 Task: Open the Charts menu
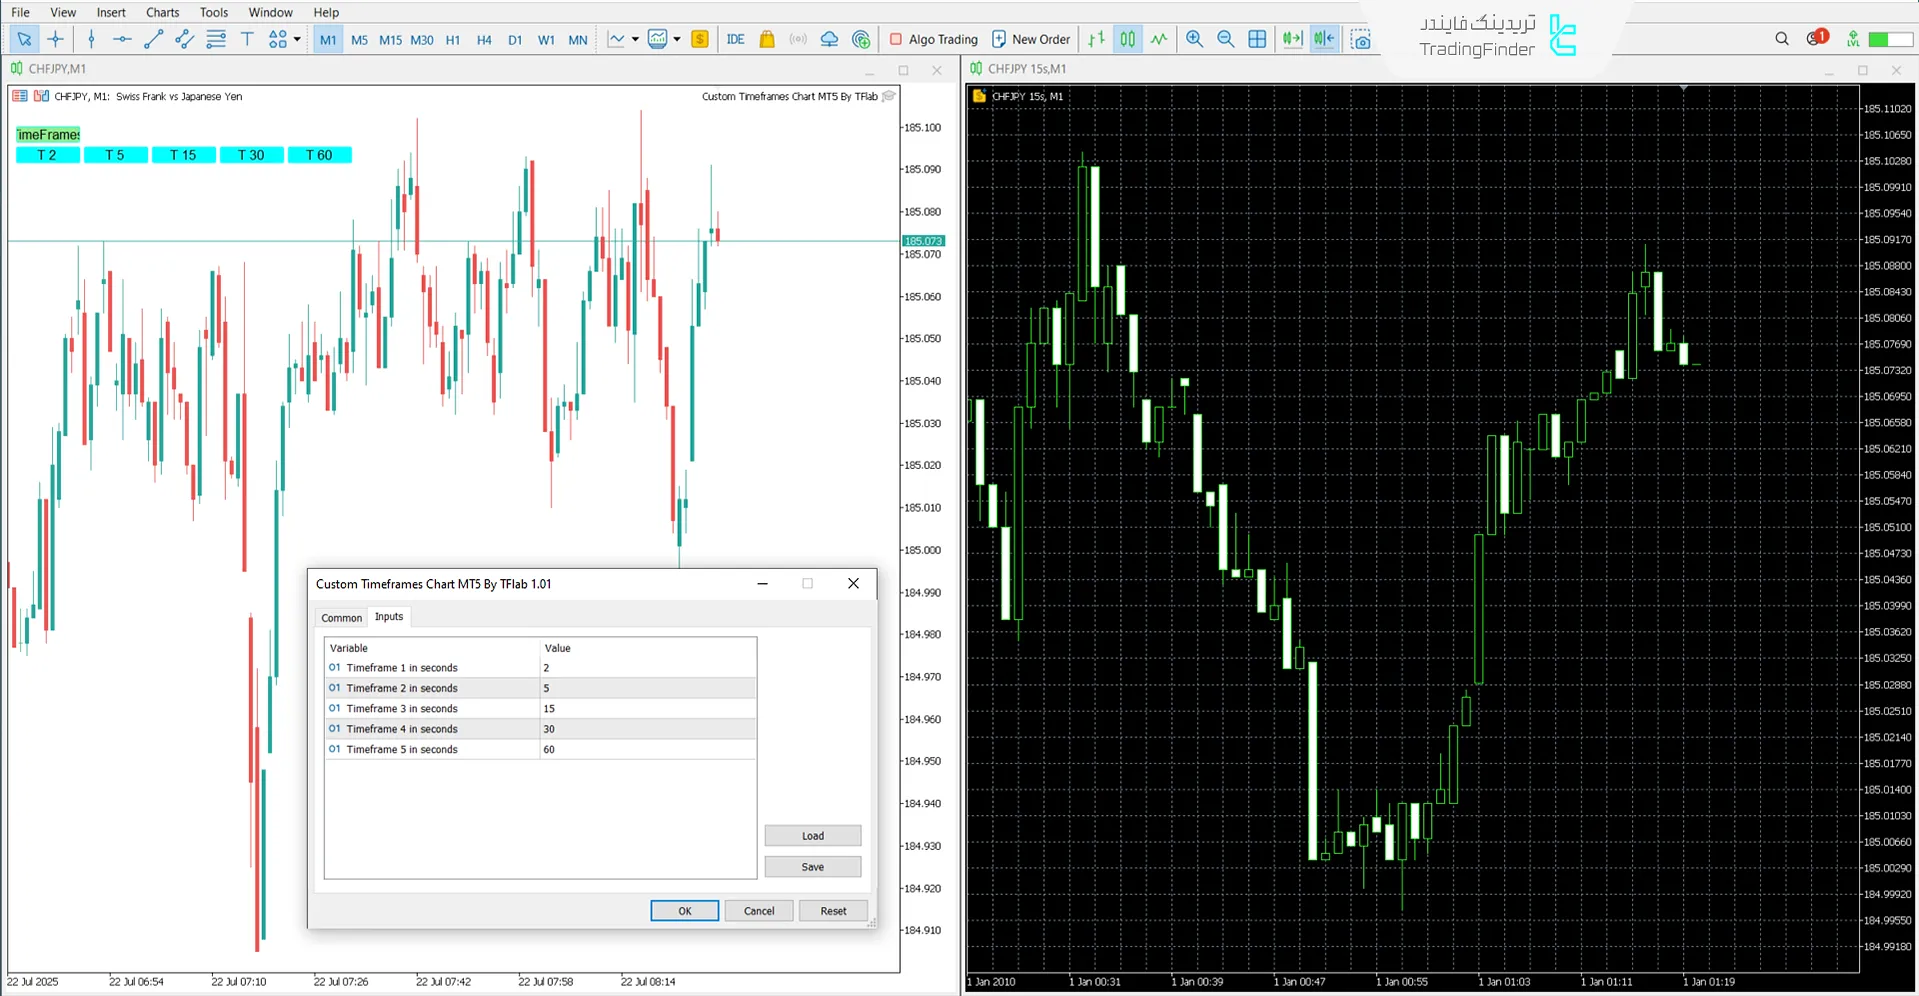(x=161, y=12)
